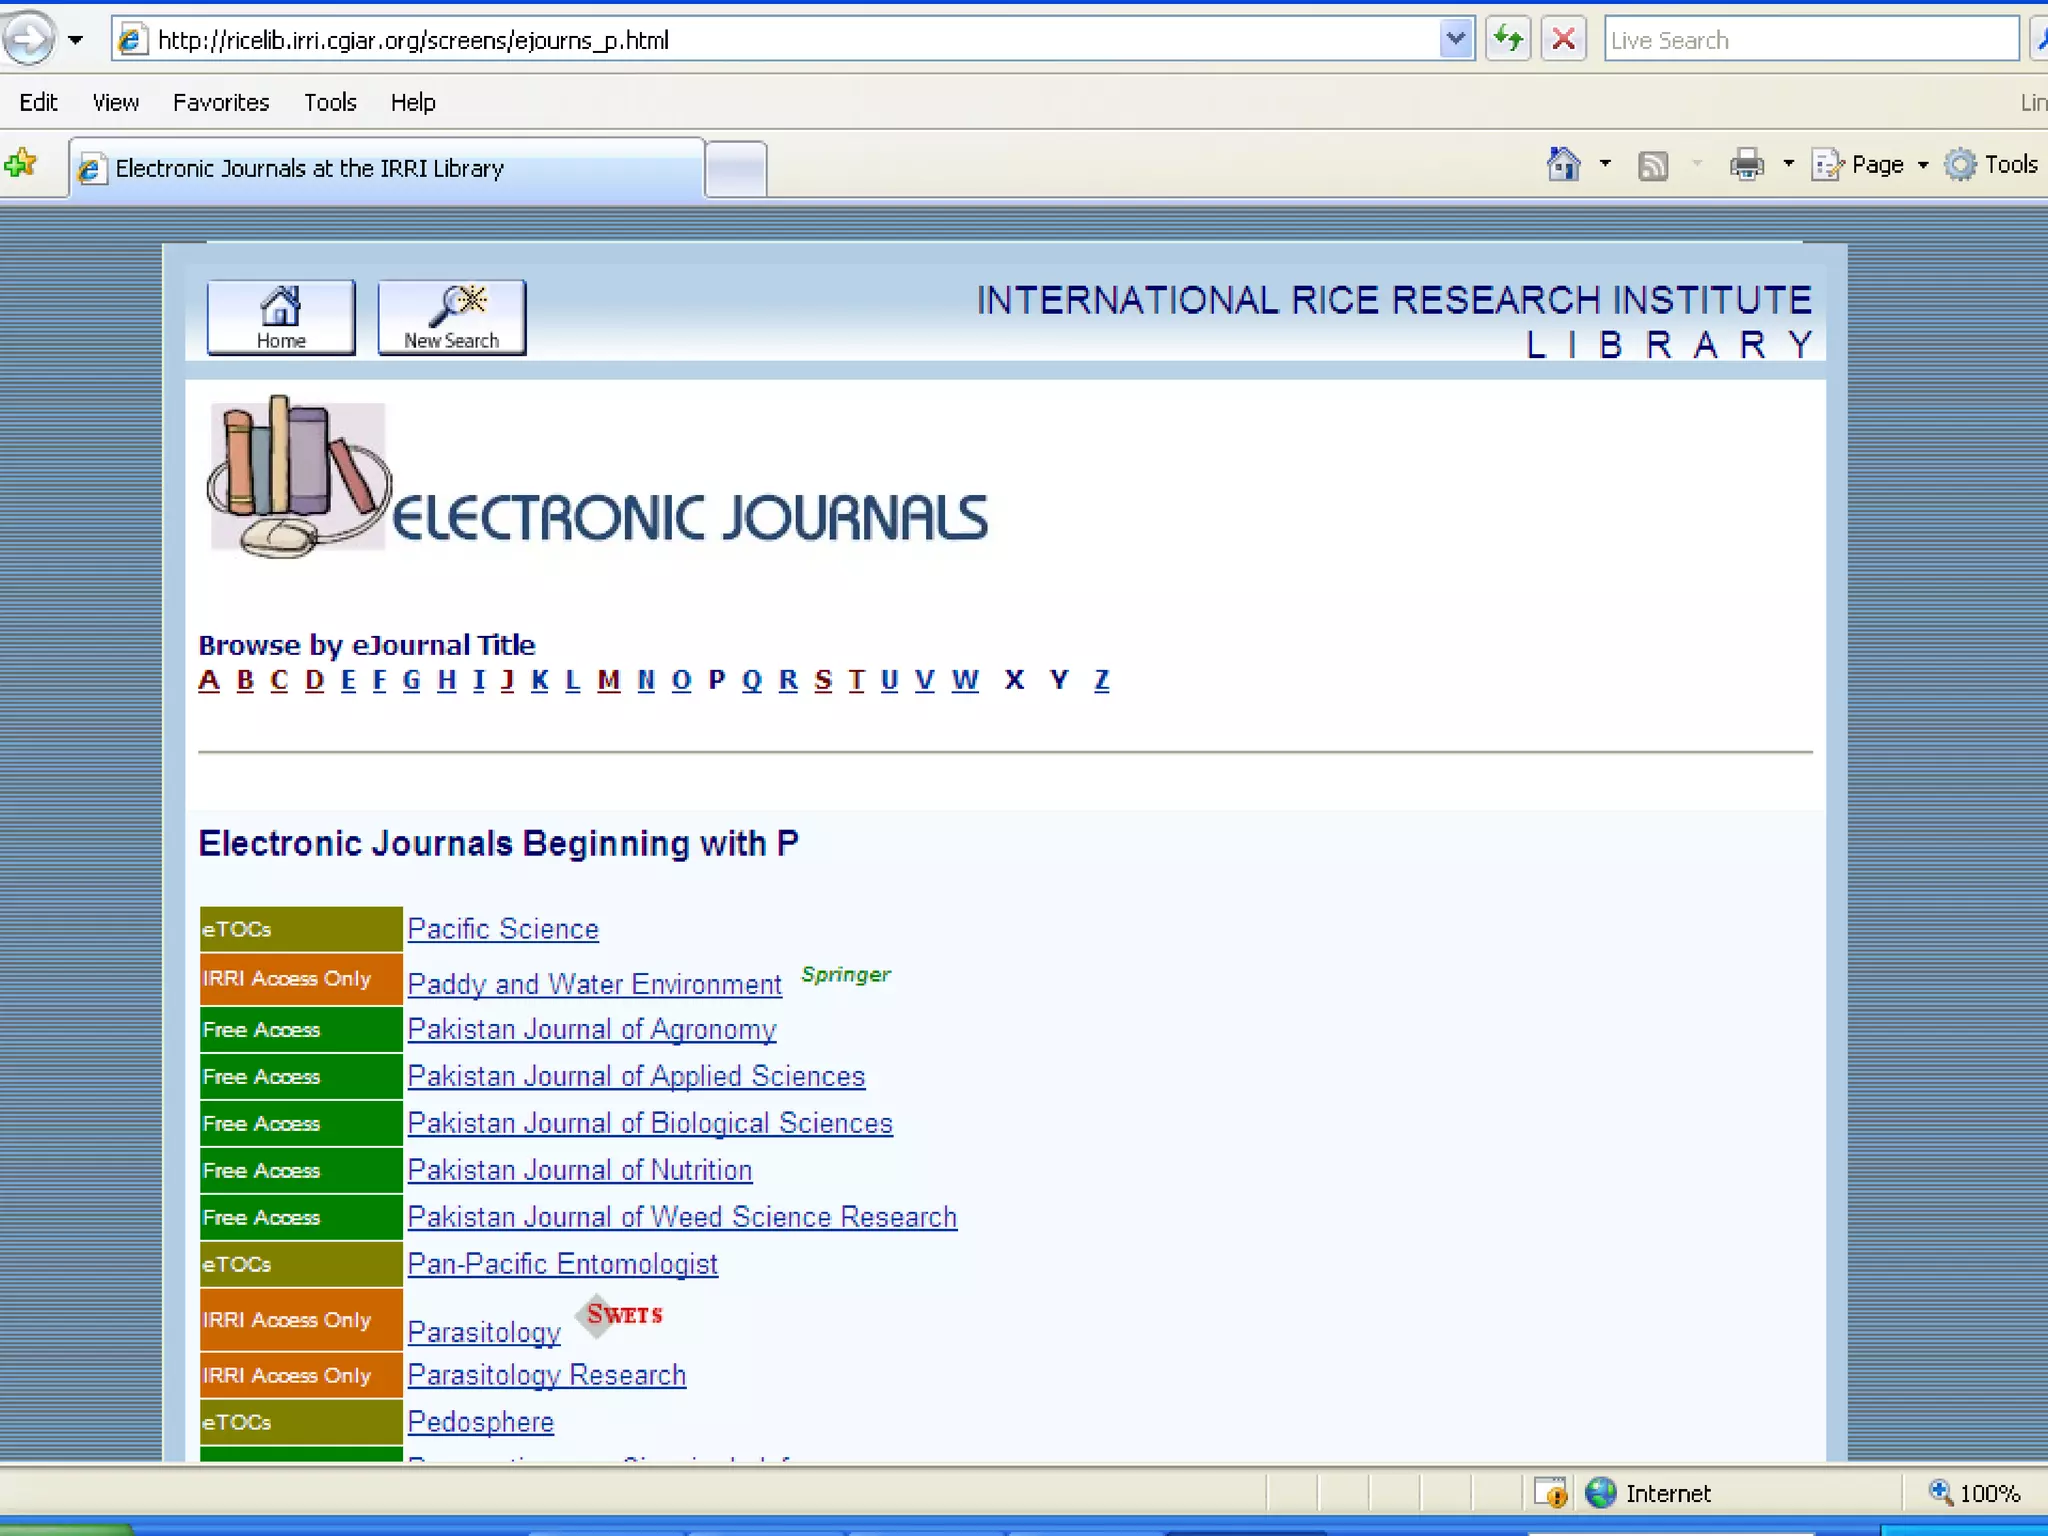Click the Print toolbar icon
Screen dimensions: 2048x1536
coord(1746,164)
